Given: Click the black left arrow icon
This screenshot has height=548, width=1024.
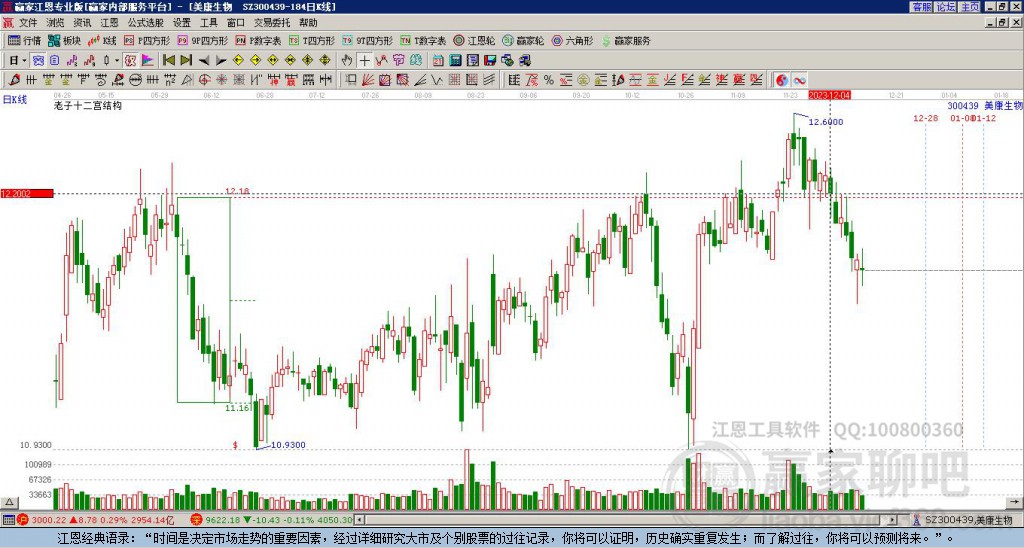Looking at the screenshot, I should [x=204, y=61].
